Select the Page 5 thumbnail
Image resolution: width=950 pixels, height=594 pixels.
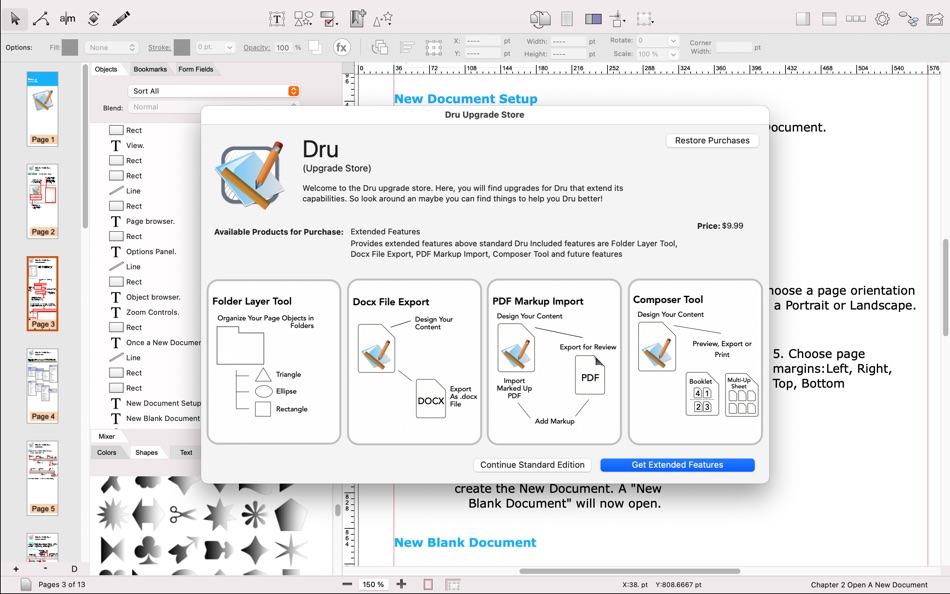[42, 478]
